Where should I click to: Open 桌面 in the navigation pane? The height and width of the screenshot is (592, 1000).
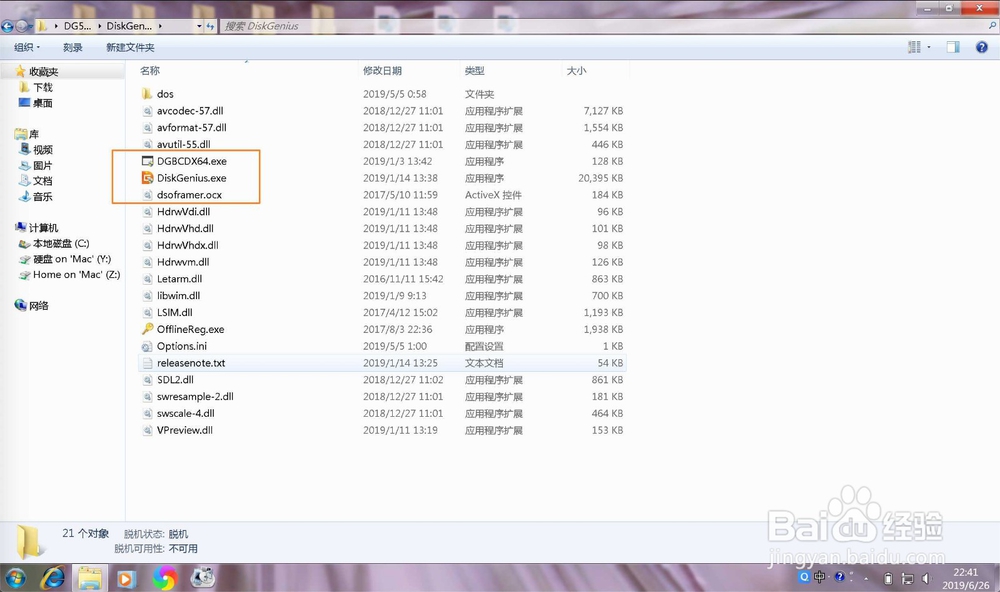43,103
